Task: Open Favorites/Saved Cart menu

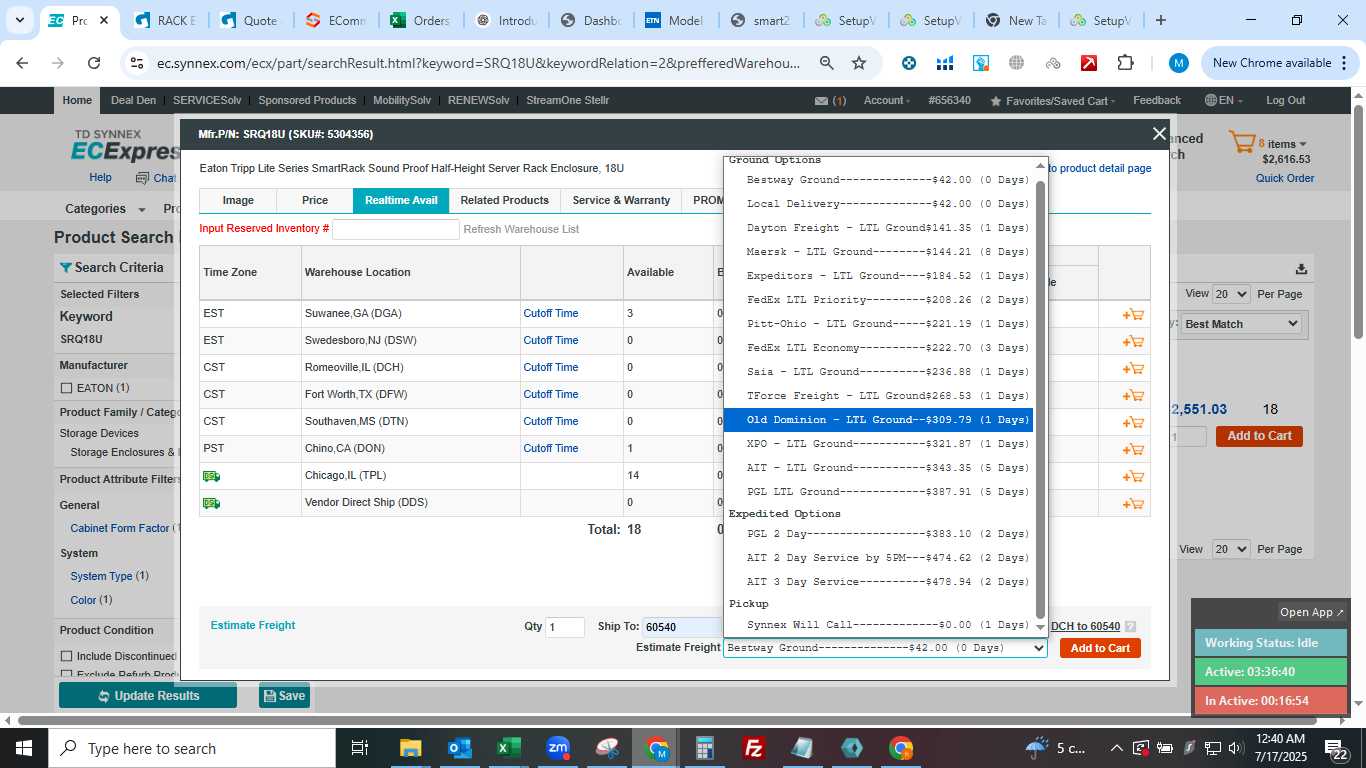Action: [x=1053, y=101]
